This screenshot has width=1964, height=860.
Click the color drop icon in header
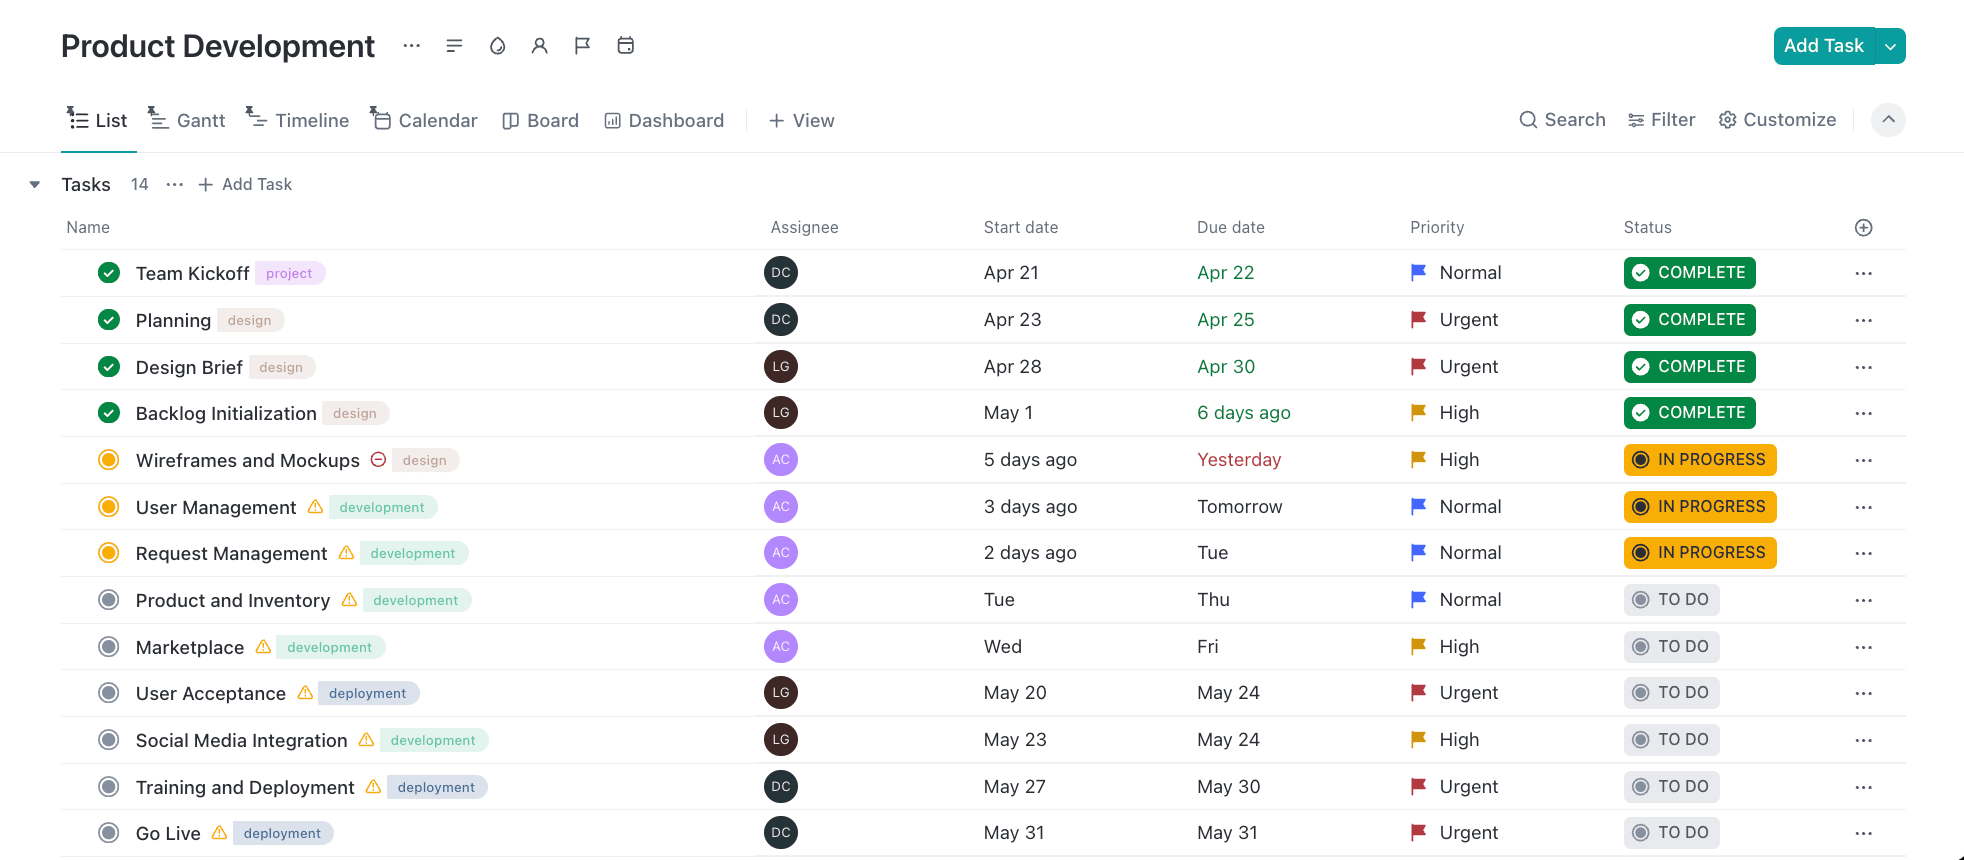point(497,46)
